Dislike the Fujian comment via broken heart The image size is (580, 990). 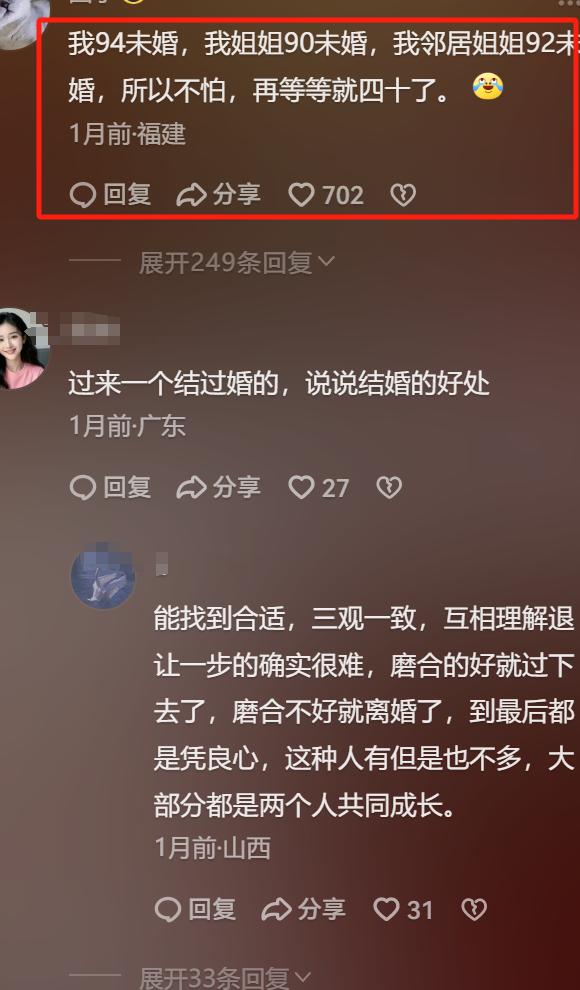point(403,195)
